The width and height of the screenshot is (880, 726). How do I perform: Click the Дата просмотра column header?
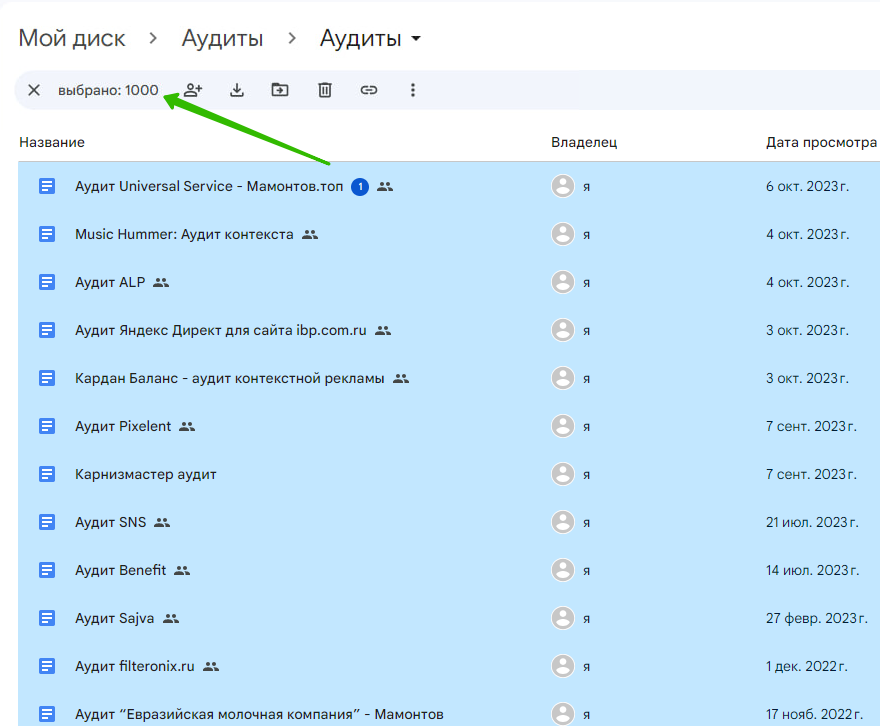[x=820, y=142]
